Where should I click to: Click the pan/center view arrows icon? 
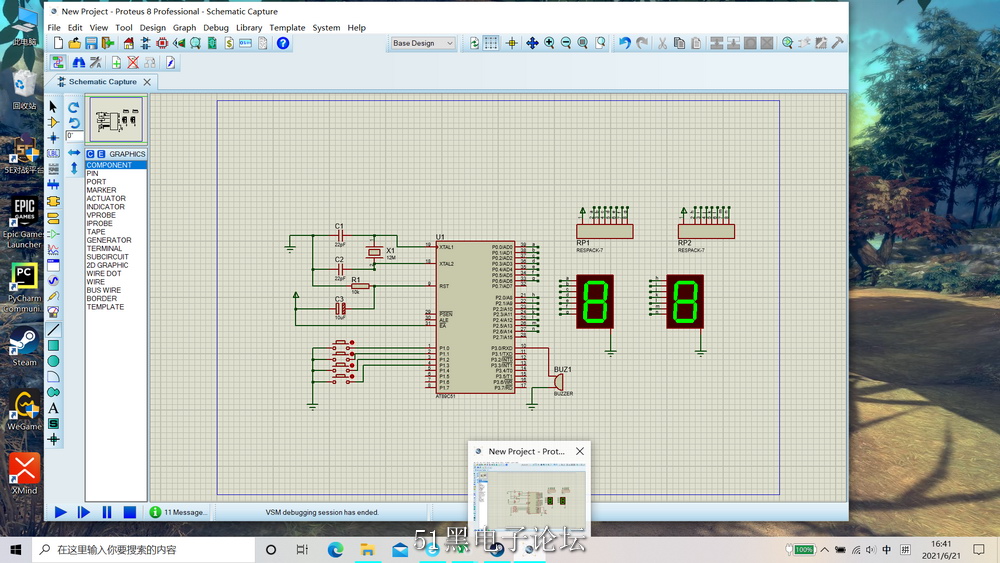532,43
